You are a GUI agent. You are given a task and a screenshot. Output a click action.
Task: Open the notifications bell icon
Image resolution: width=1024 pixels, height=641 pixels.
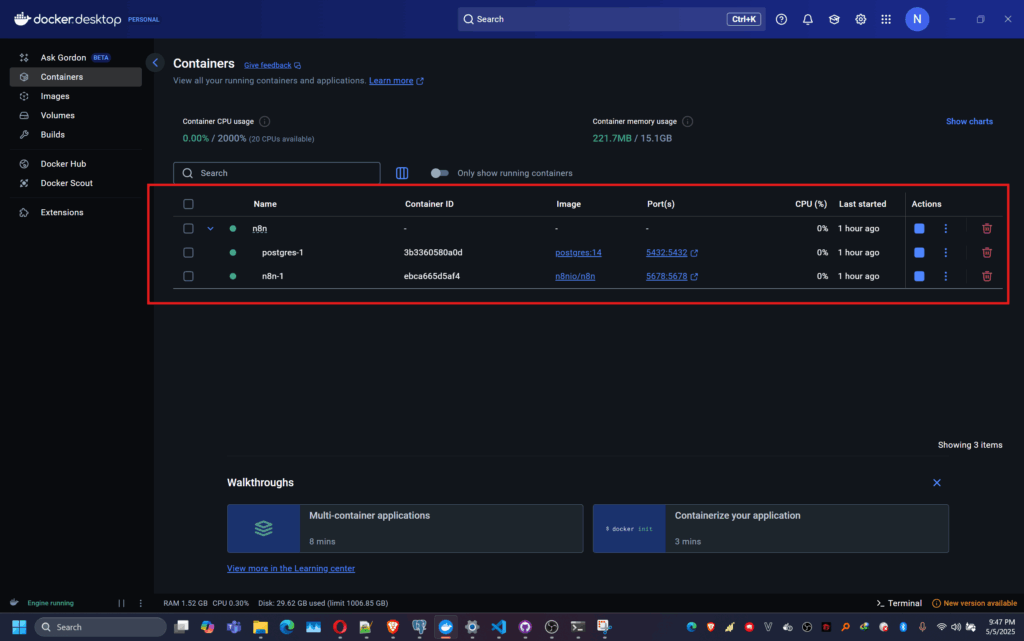[x=808, y=20]
